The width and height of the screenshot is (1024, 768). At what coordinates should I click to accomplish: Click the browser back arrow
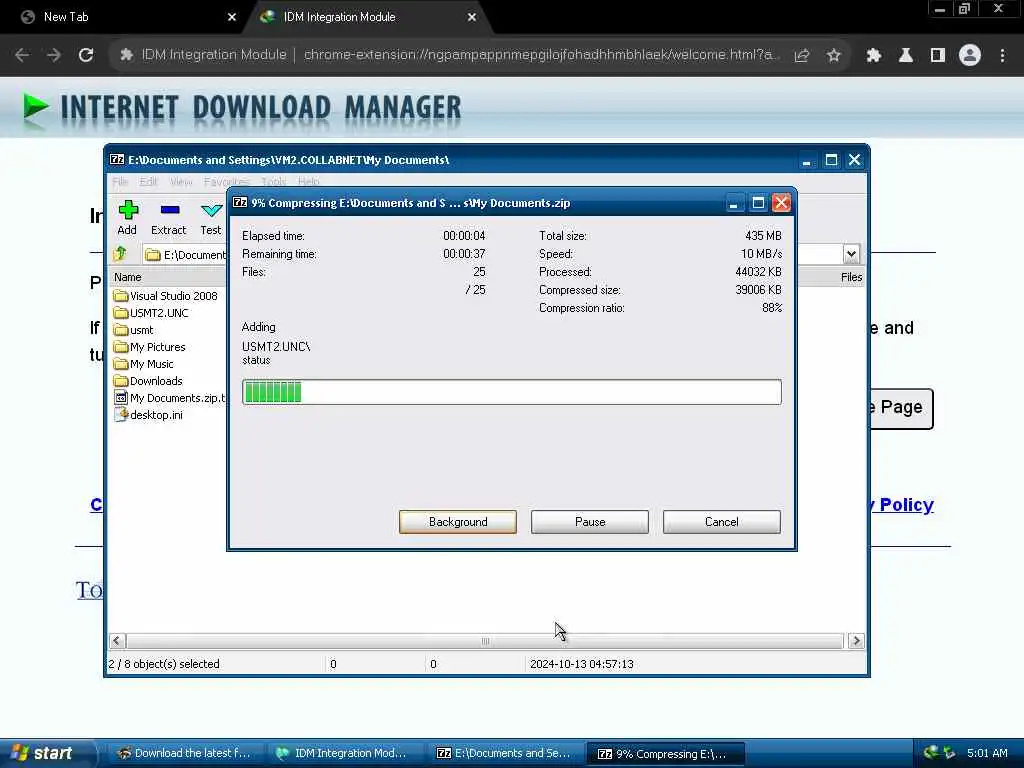coord(22,55)
